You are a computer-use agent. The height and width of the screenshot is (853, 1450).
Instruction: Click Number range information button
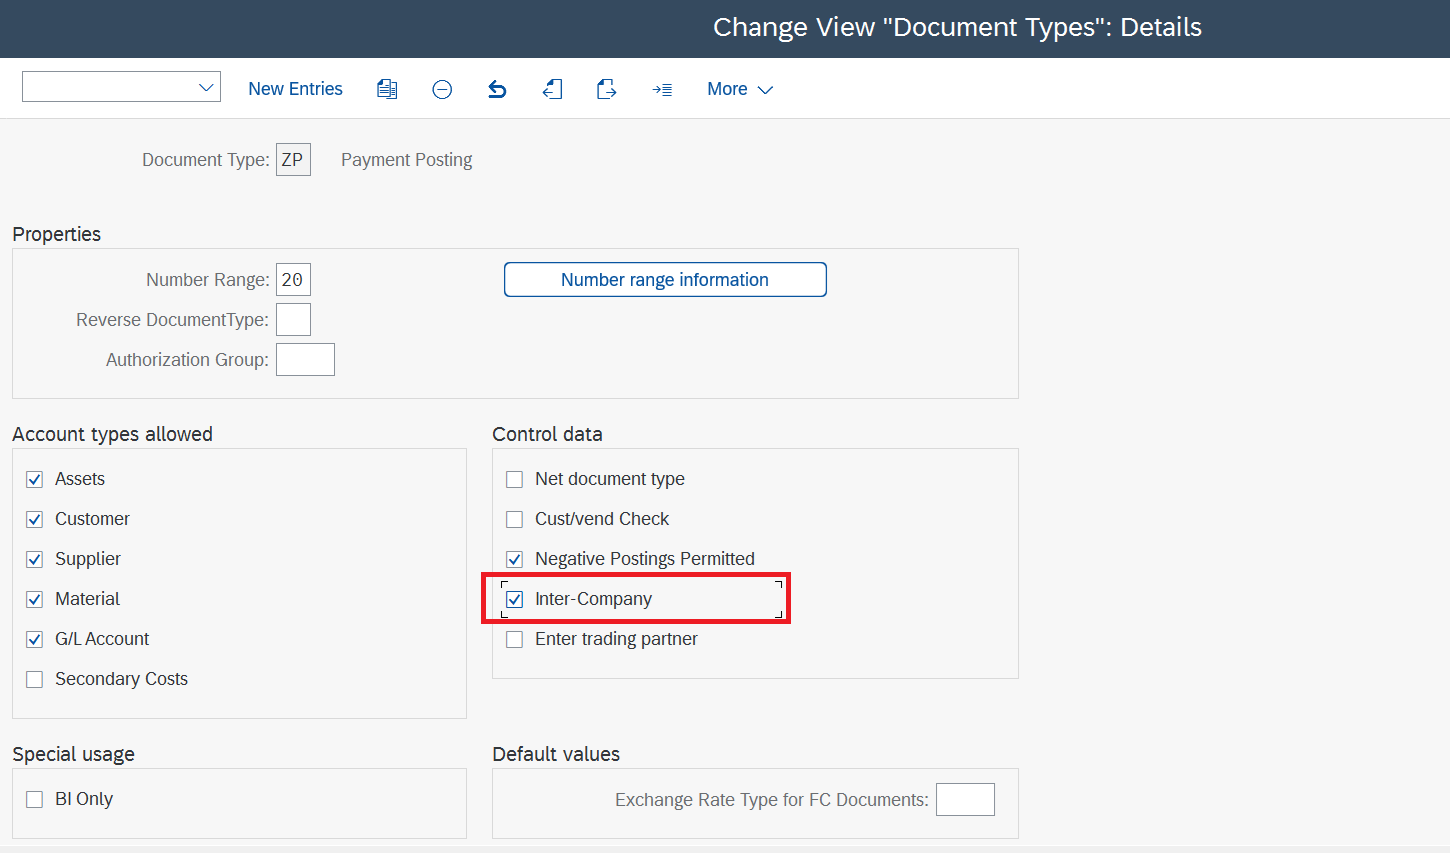tap(665, 280)
